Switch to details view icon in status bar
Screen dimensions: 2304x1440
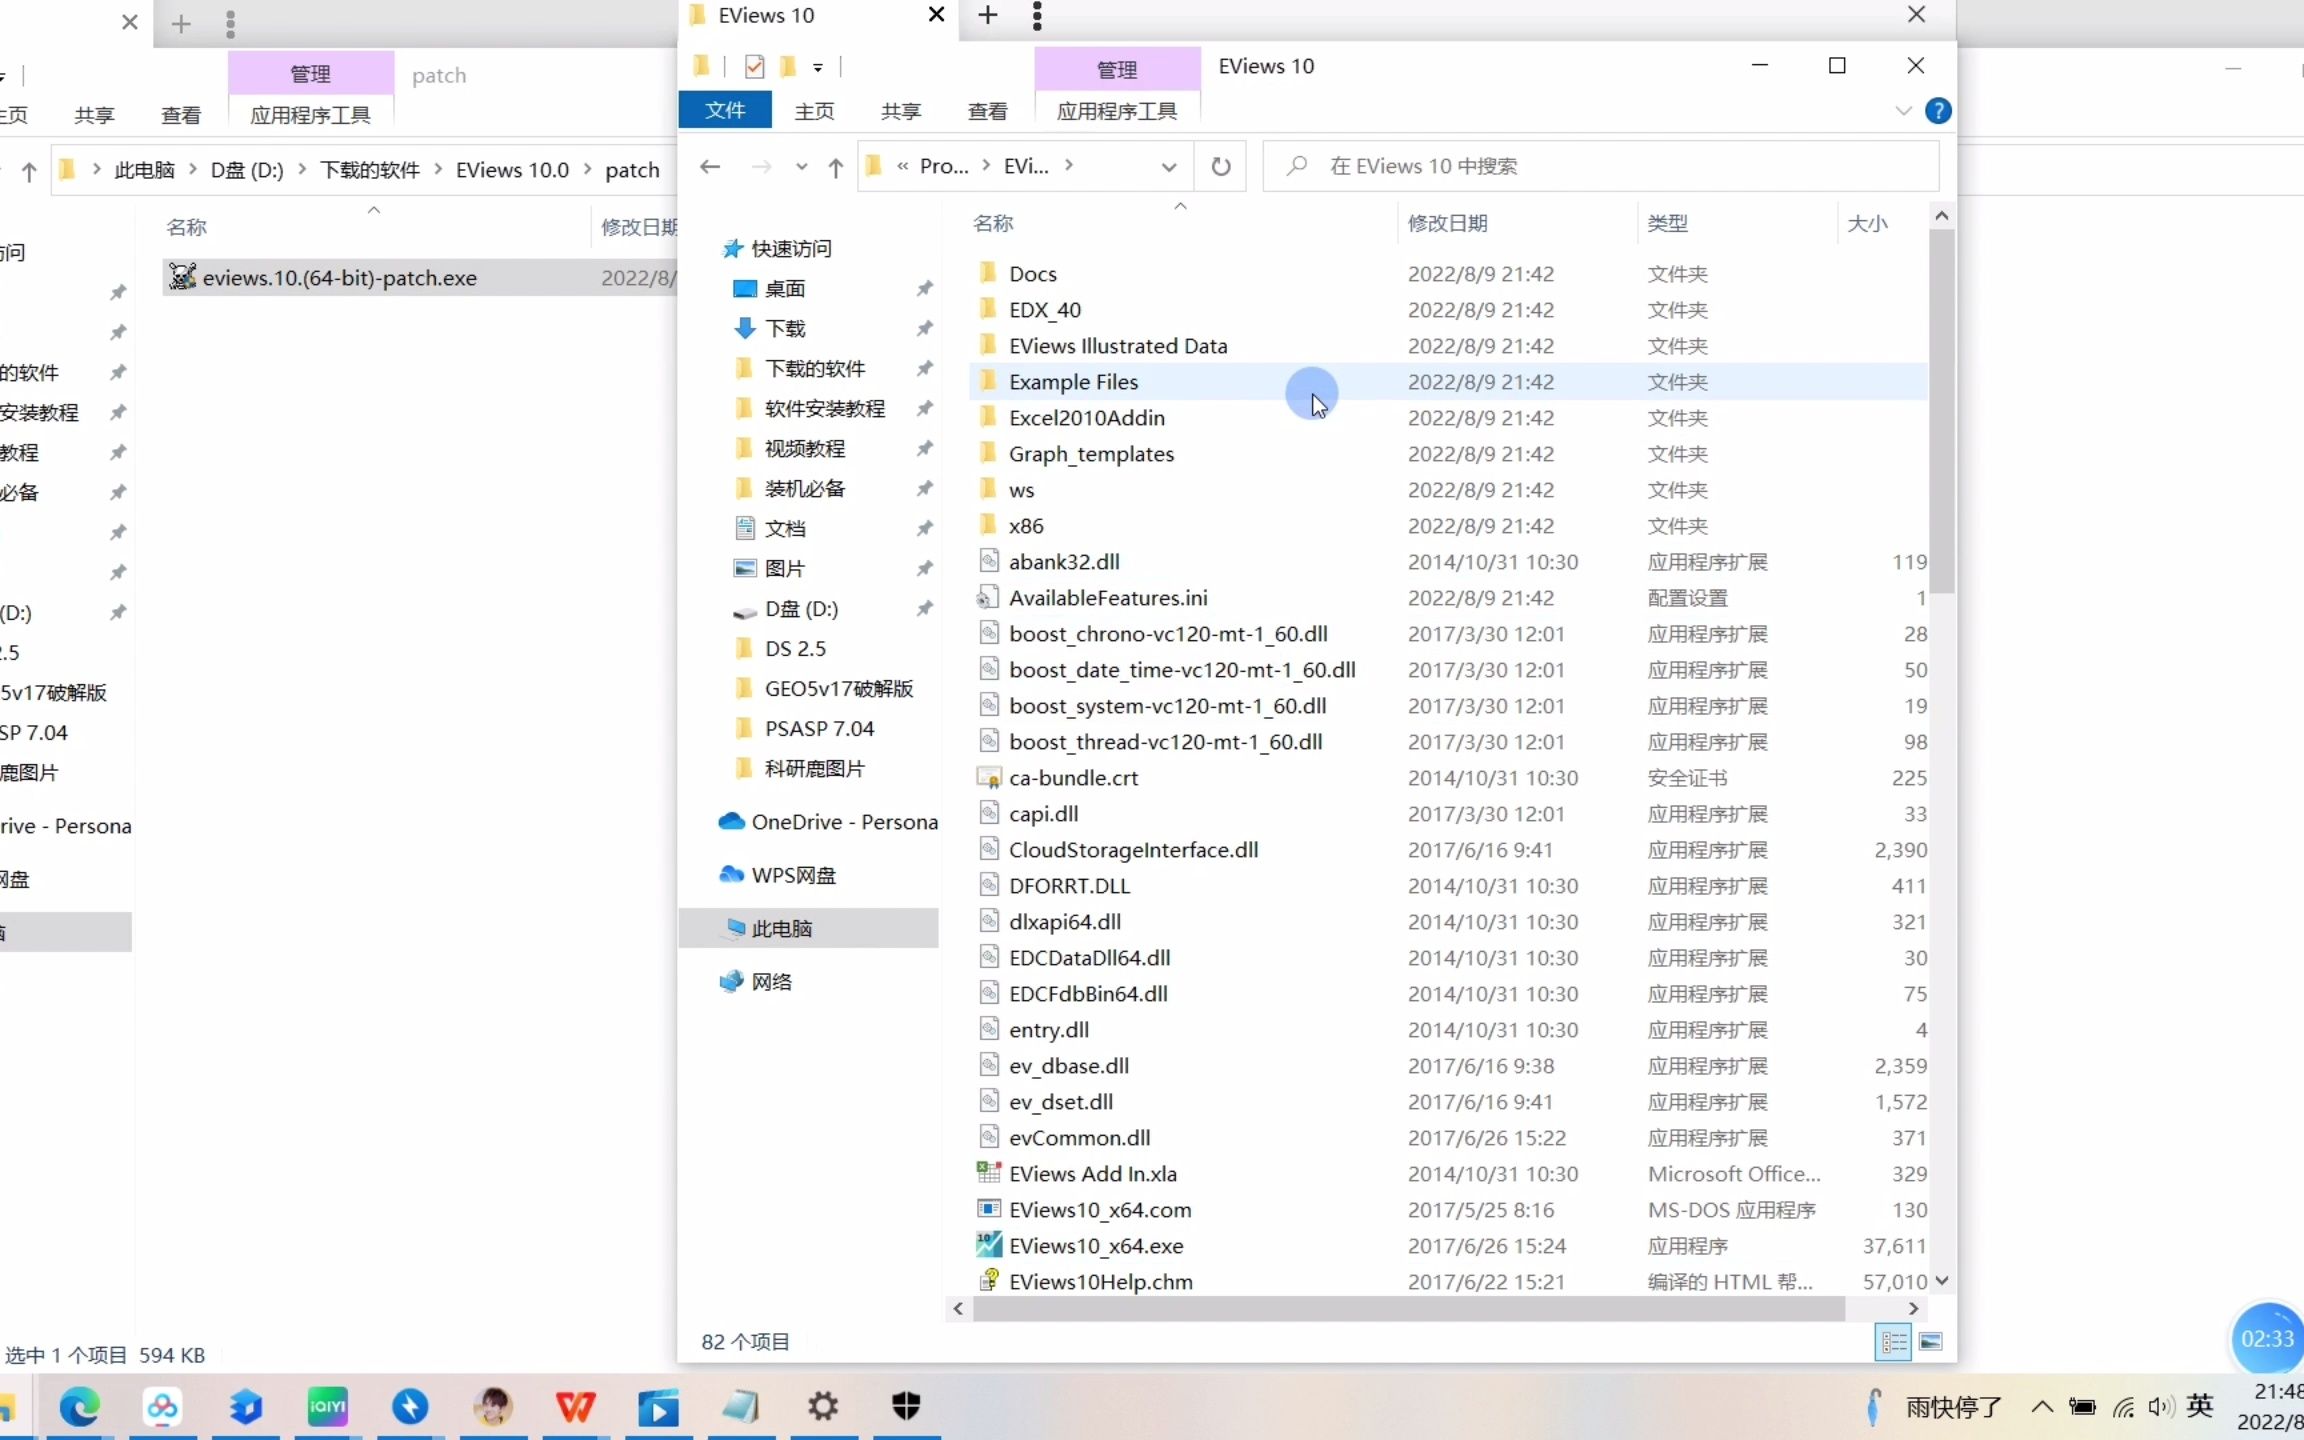(1894, 1342)
